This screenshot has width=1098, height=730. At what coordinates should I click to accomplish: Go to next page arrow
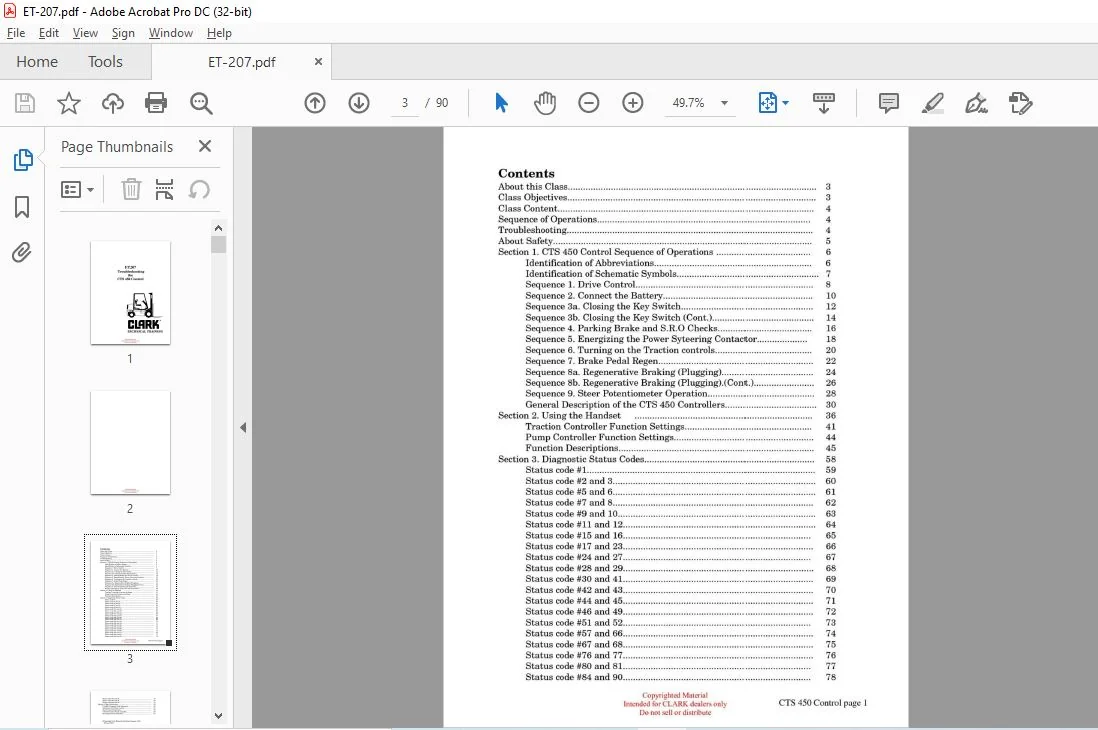pos(359,103)
